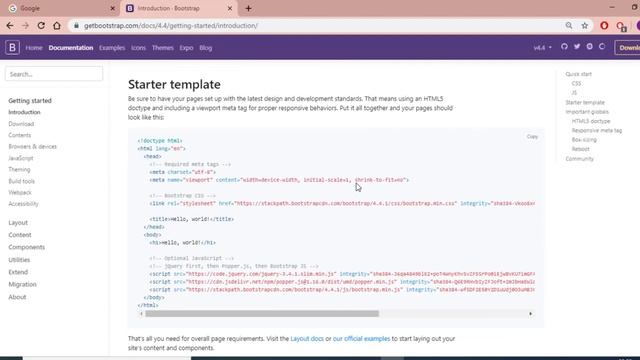Click the Download button in navbar
Screen dimensions: 640x360
click(627, 48)
